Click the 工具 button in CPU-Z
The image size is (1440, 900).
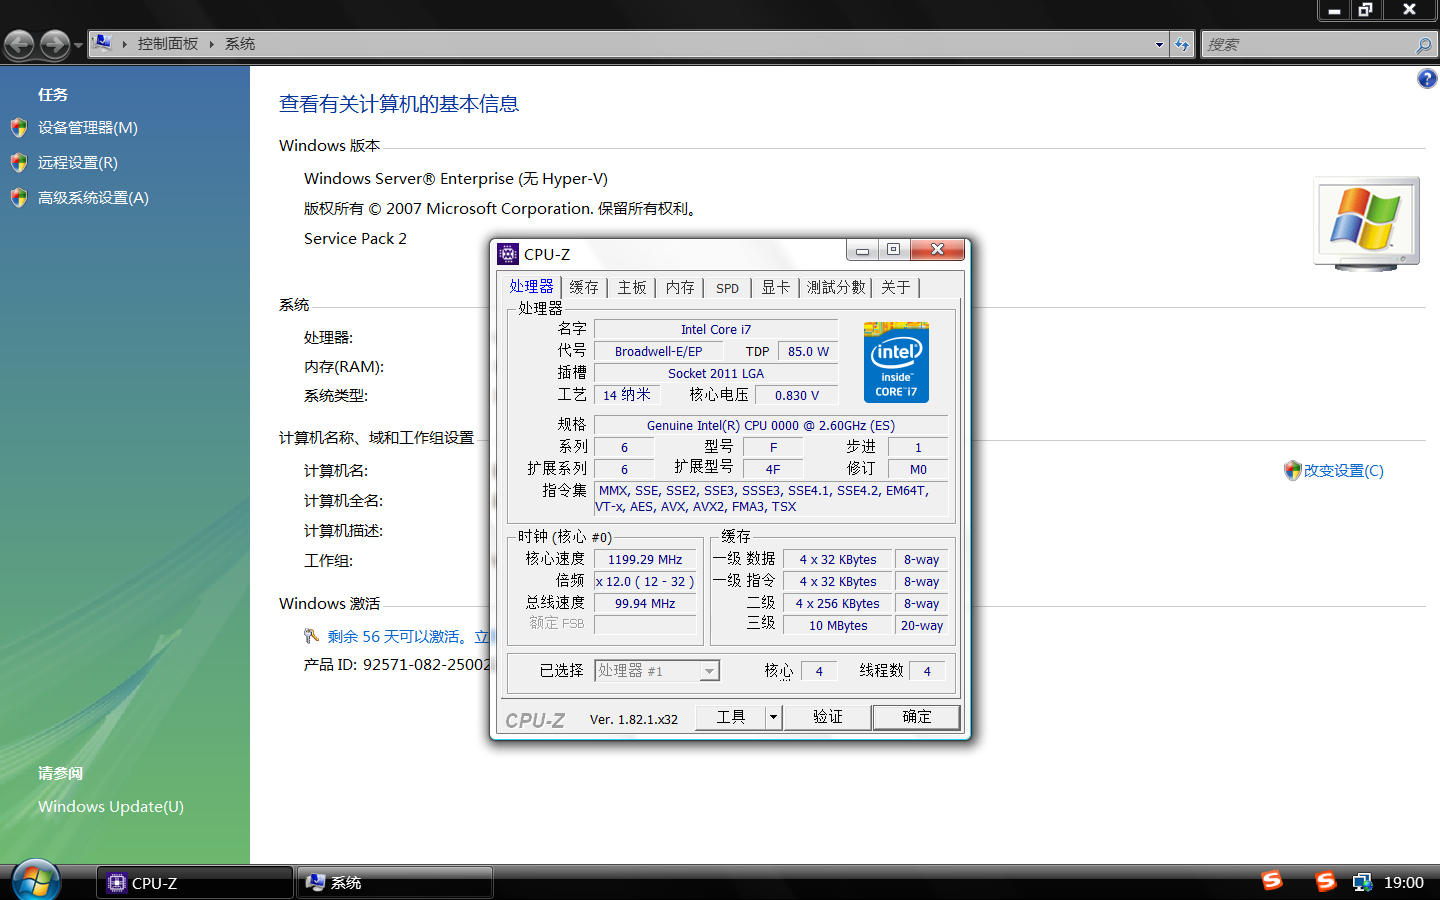pos(731,717)
